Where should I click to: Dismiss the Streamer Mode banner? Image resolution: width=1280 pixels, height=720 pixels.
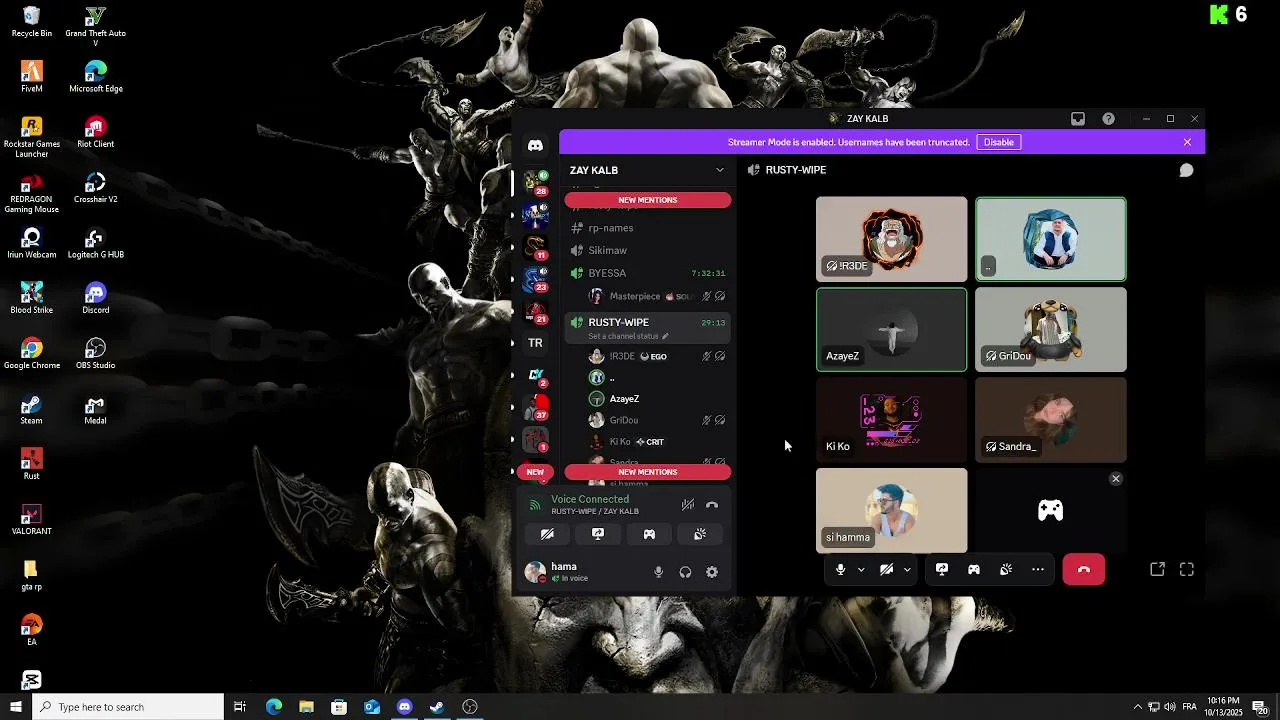tap(1187, 142)
